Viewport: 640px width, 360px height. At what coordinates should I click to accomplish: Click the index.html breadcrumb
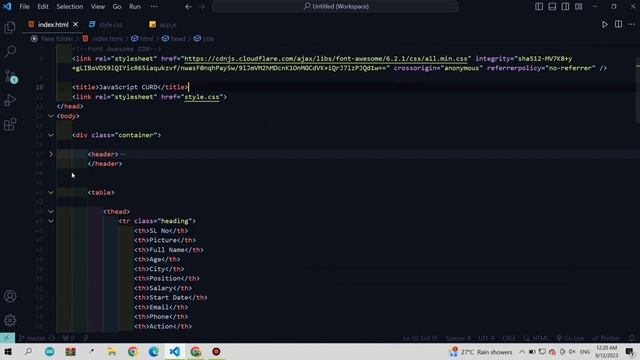(x=107, y=39)
